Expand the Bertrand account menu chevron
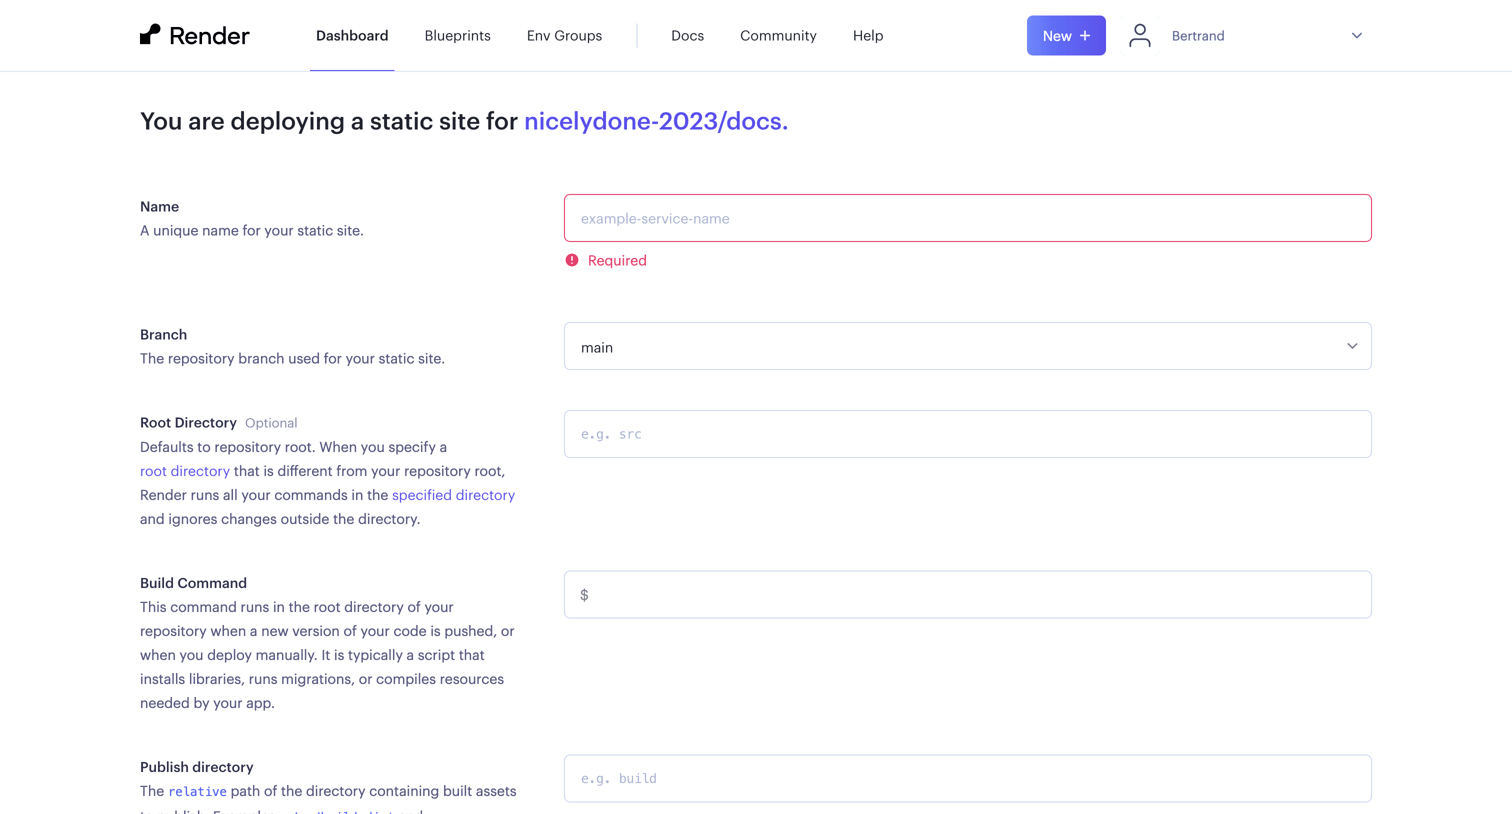The height and width of the screenshot is (814, 1512). [1357, 36]
